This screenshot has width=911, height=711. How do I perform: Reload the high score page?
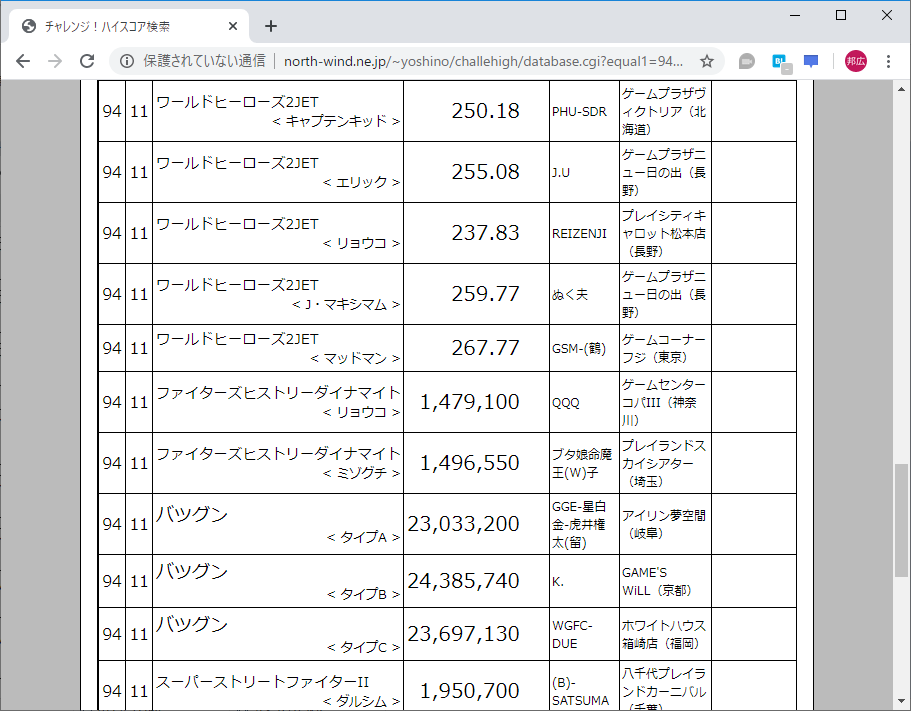point(88,60)
